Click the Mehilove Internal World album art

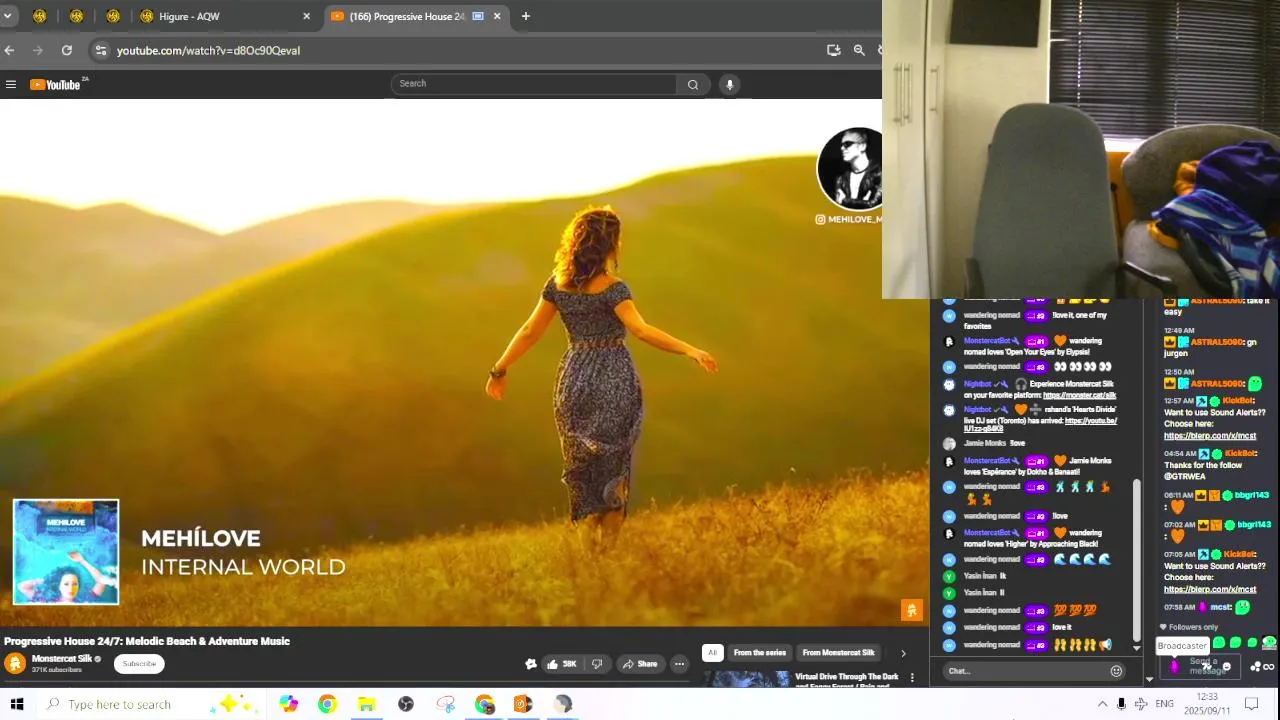(66, 552)
